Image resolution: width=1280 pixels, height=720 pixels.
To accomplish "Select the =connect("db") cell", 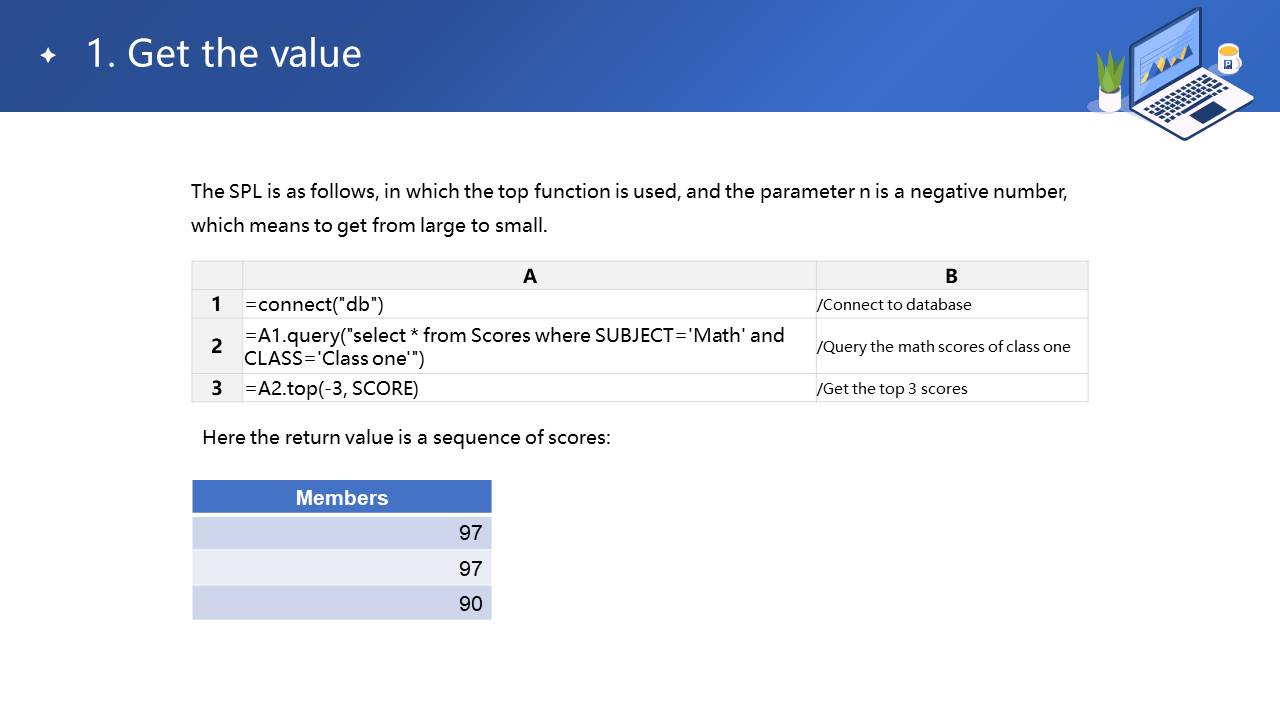I will (x=529, y=304).
